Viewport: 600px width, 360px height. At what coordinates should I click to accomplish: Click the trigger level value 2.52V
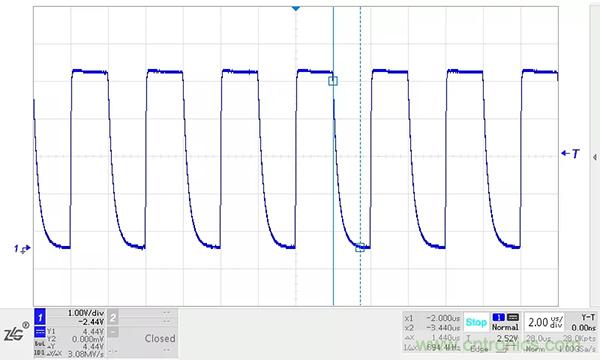coord(507,339)
